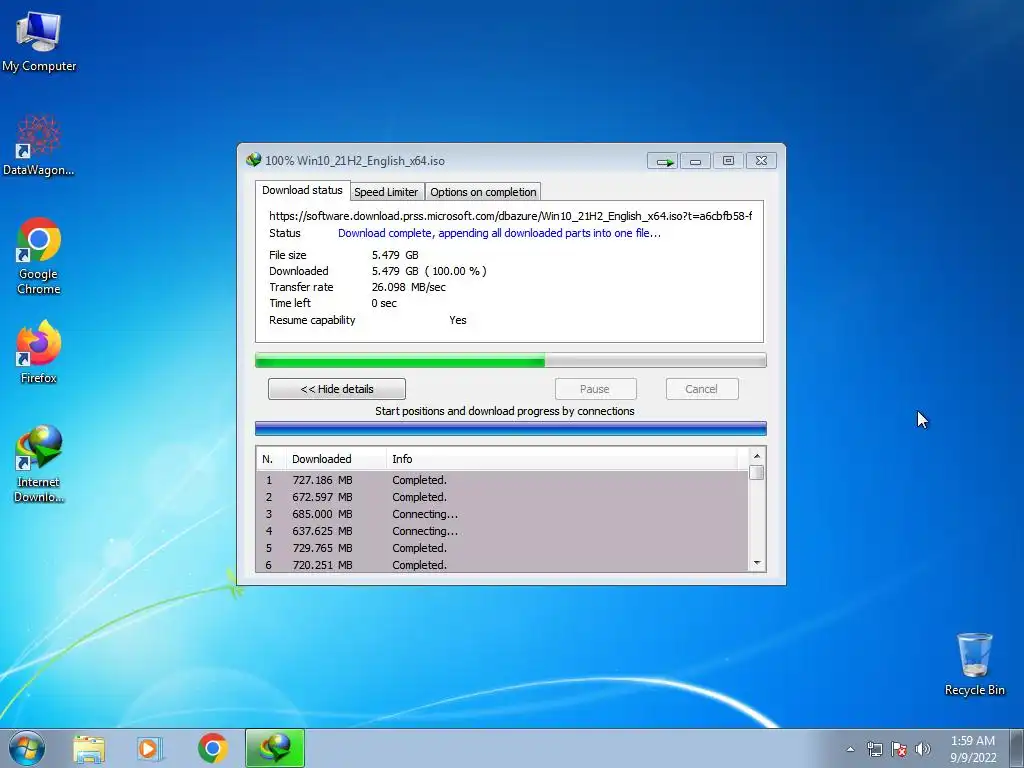Open Windows Explorer from taskbar
The height and width of the screenshot is (768, 1024).
click(x=89, y=748)
